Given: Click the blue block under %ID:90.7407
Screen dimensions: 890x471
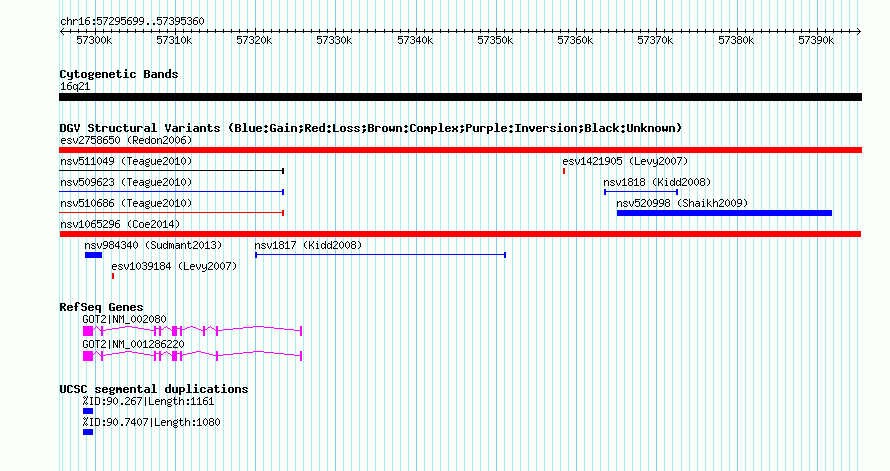Looking at the screenshot, I should click(88, 432).
